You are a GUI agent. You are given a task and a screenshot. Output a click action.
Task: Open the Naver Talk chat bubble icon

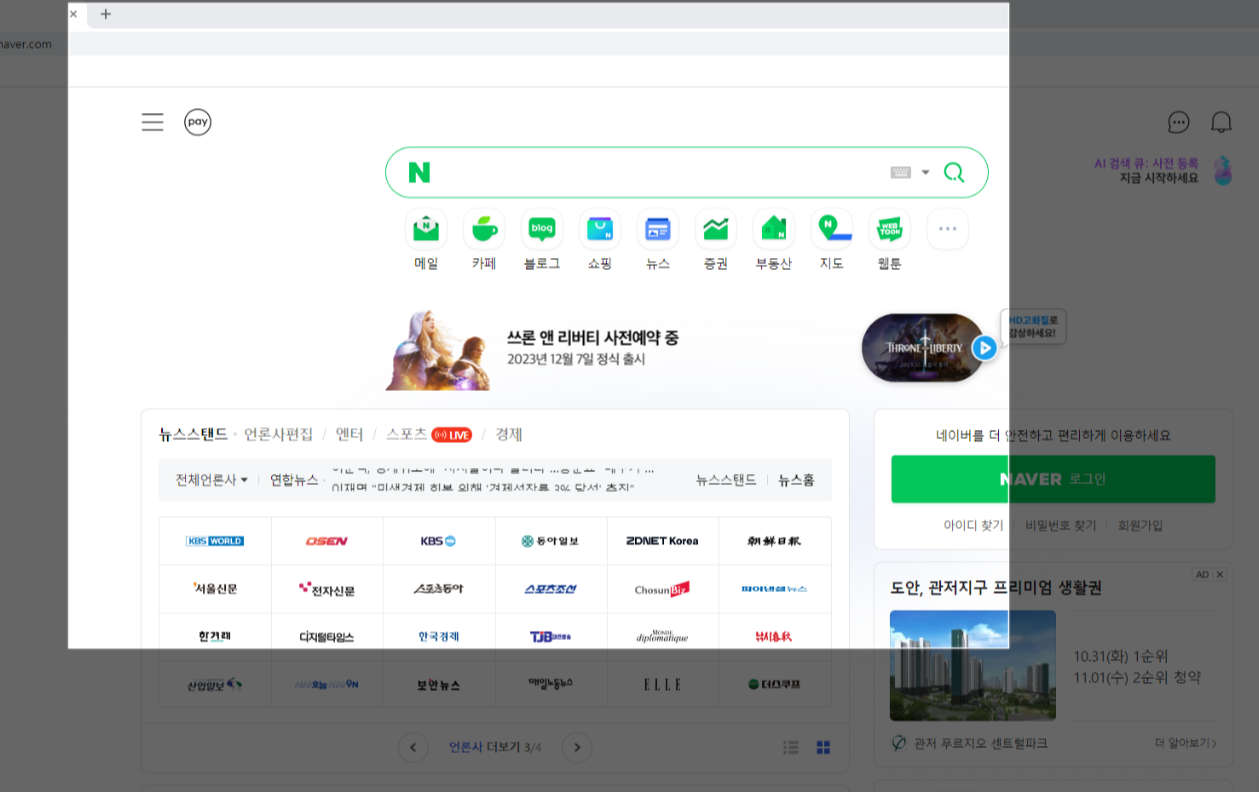[1179, 122]
